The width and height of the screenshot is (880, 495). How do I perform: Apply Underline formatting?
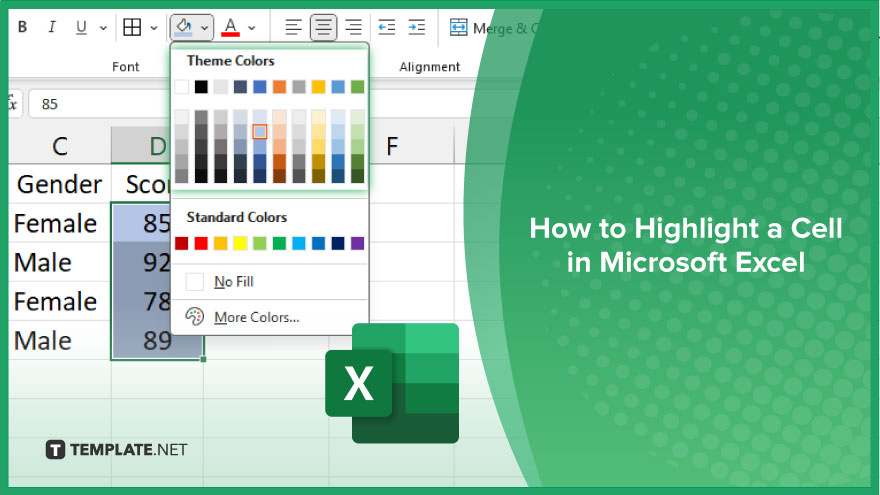point(81,27)
